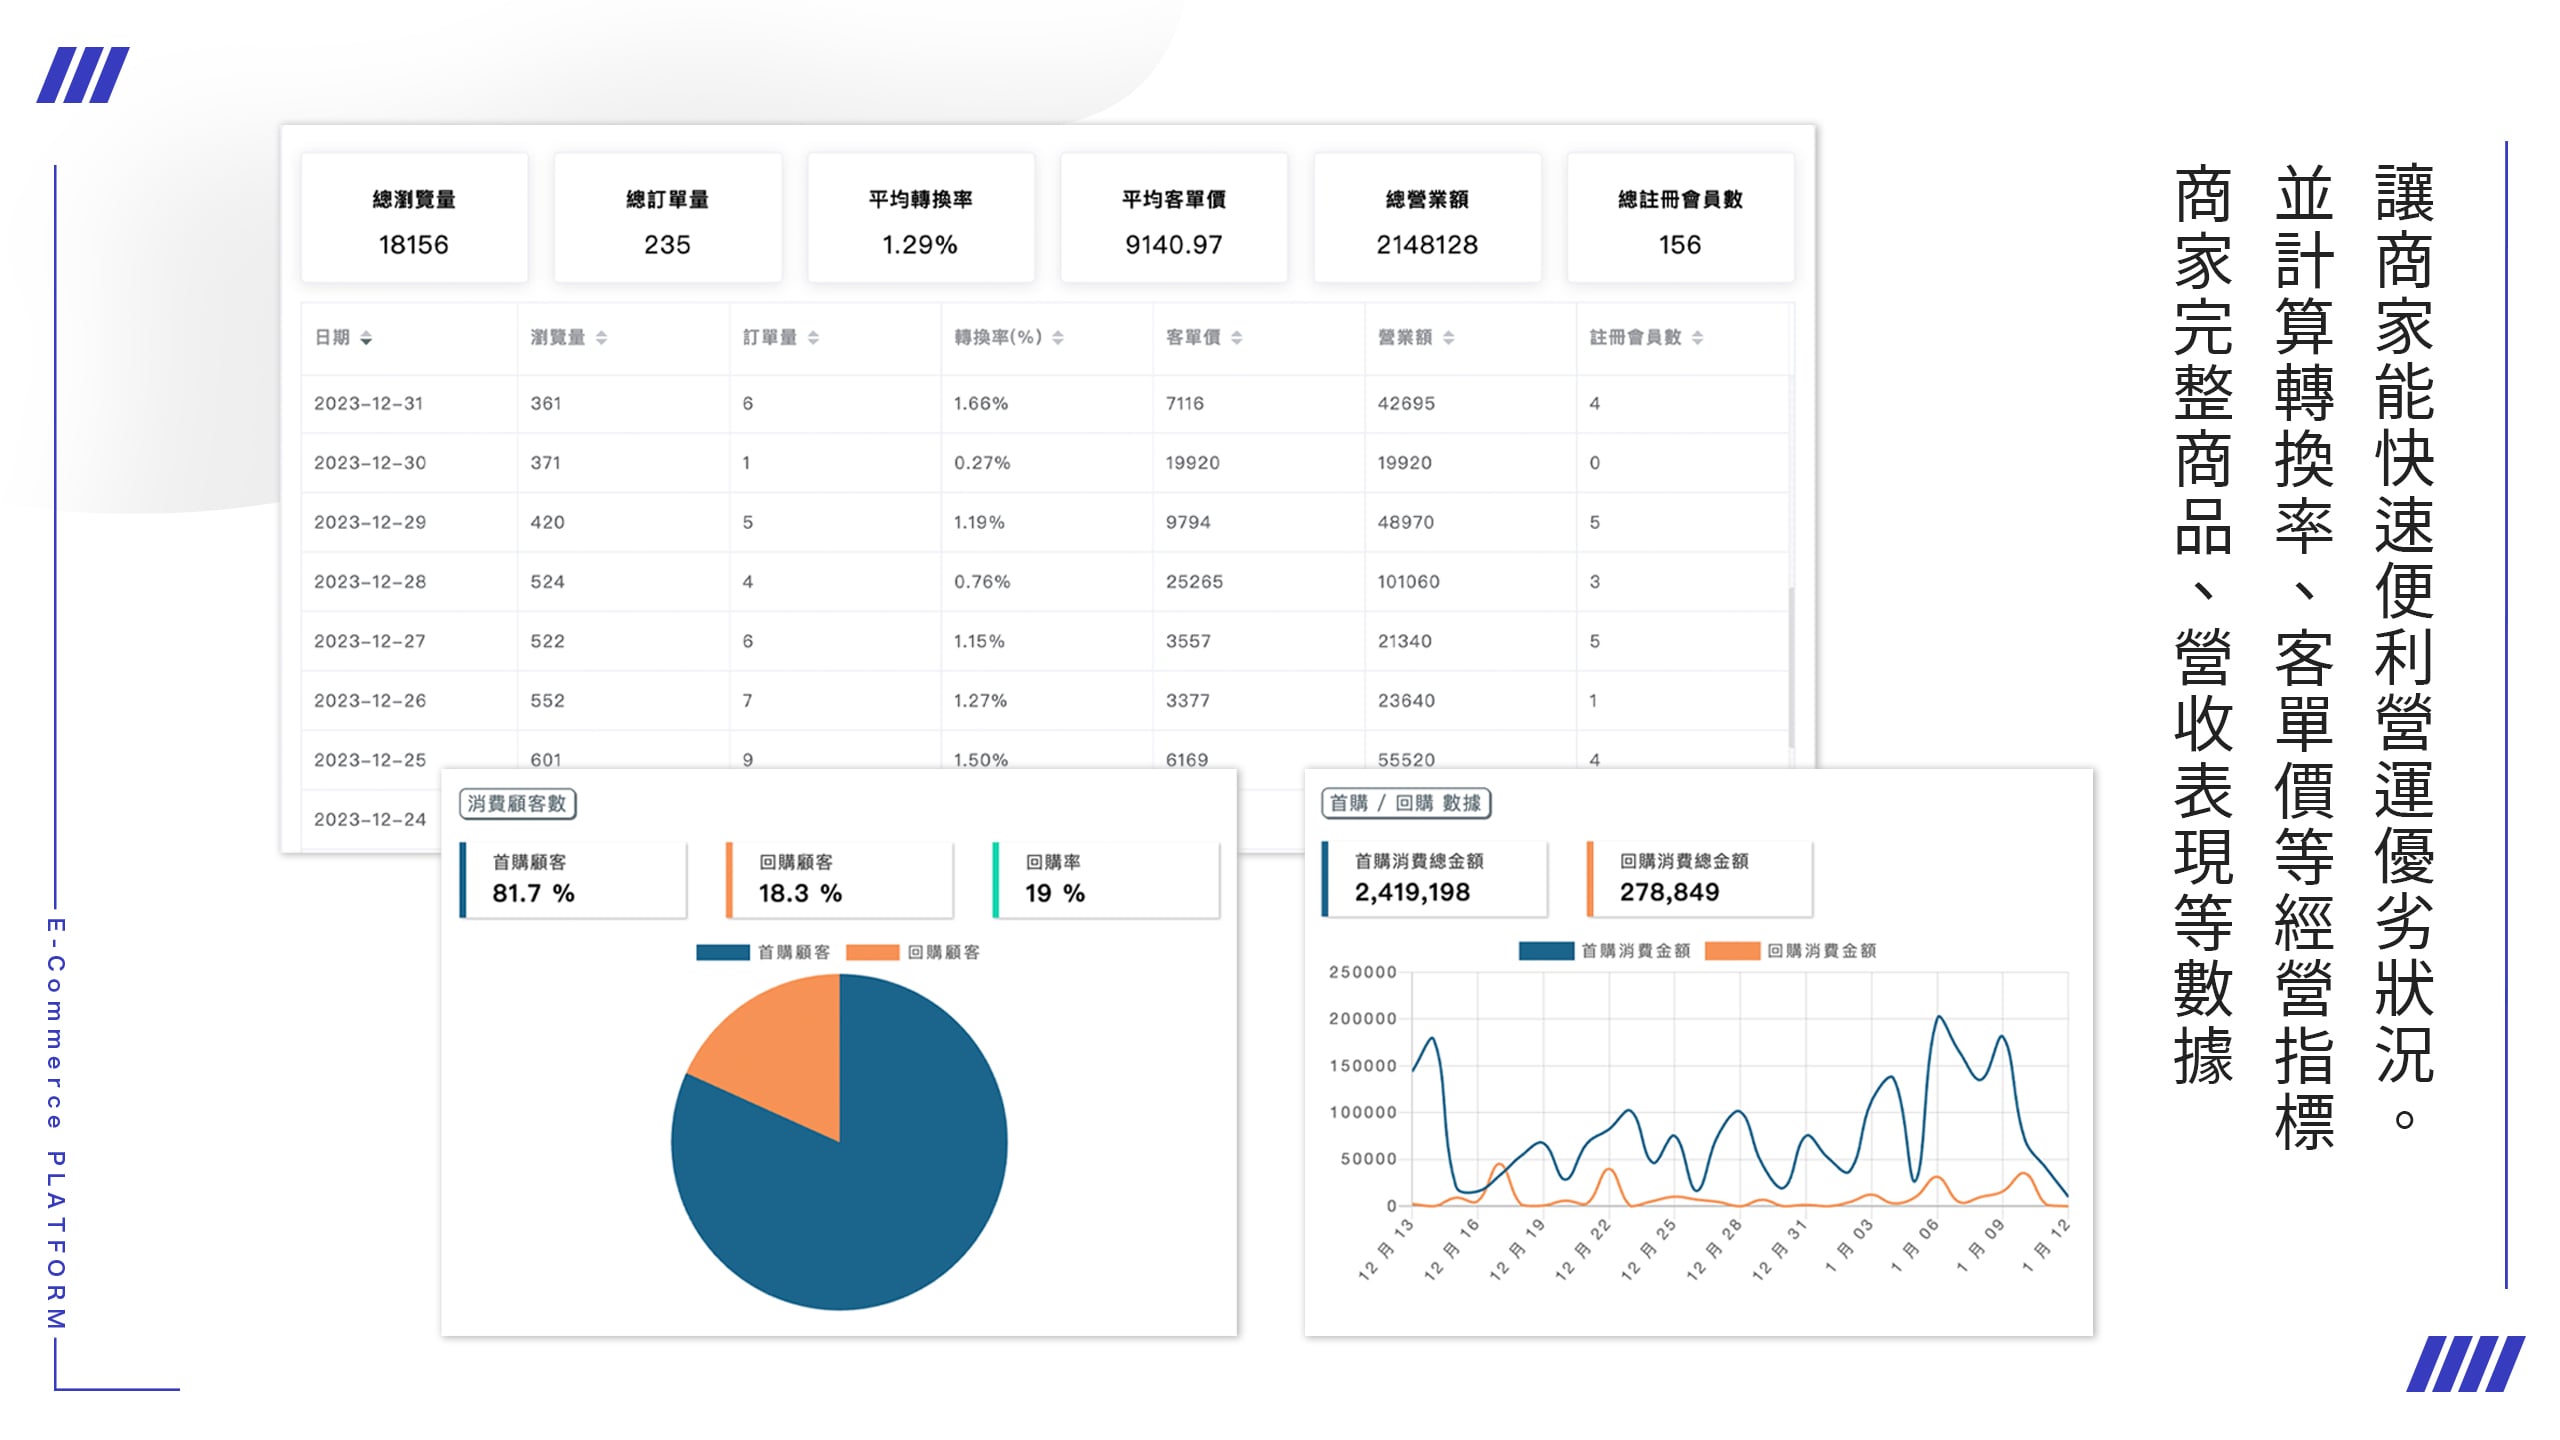The height and width of the screenshot is (1440, 2560).
Task: Hide 回購消費金額 series via legend
Action: click(x=1790, y=950)
